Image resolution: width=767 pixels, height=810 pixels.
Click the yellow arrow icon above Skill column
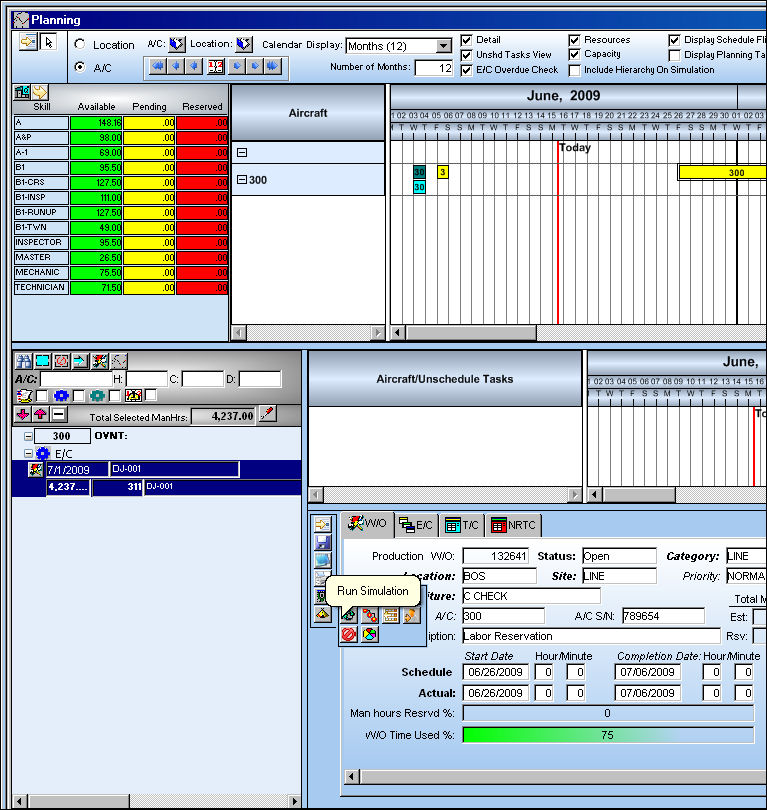[40, 92]
